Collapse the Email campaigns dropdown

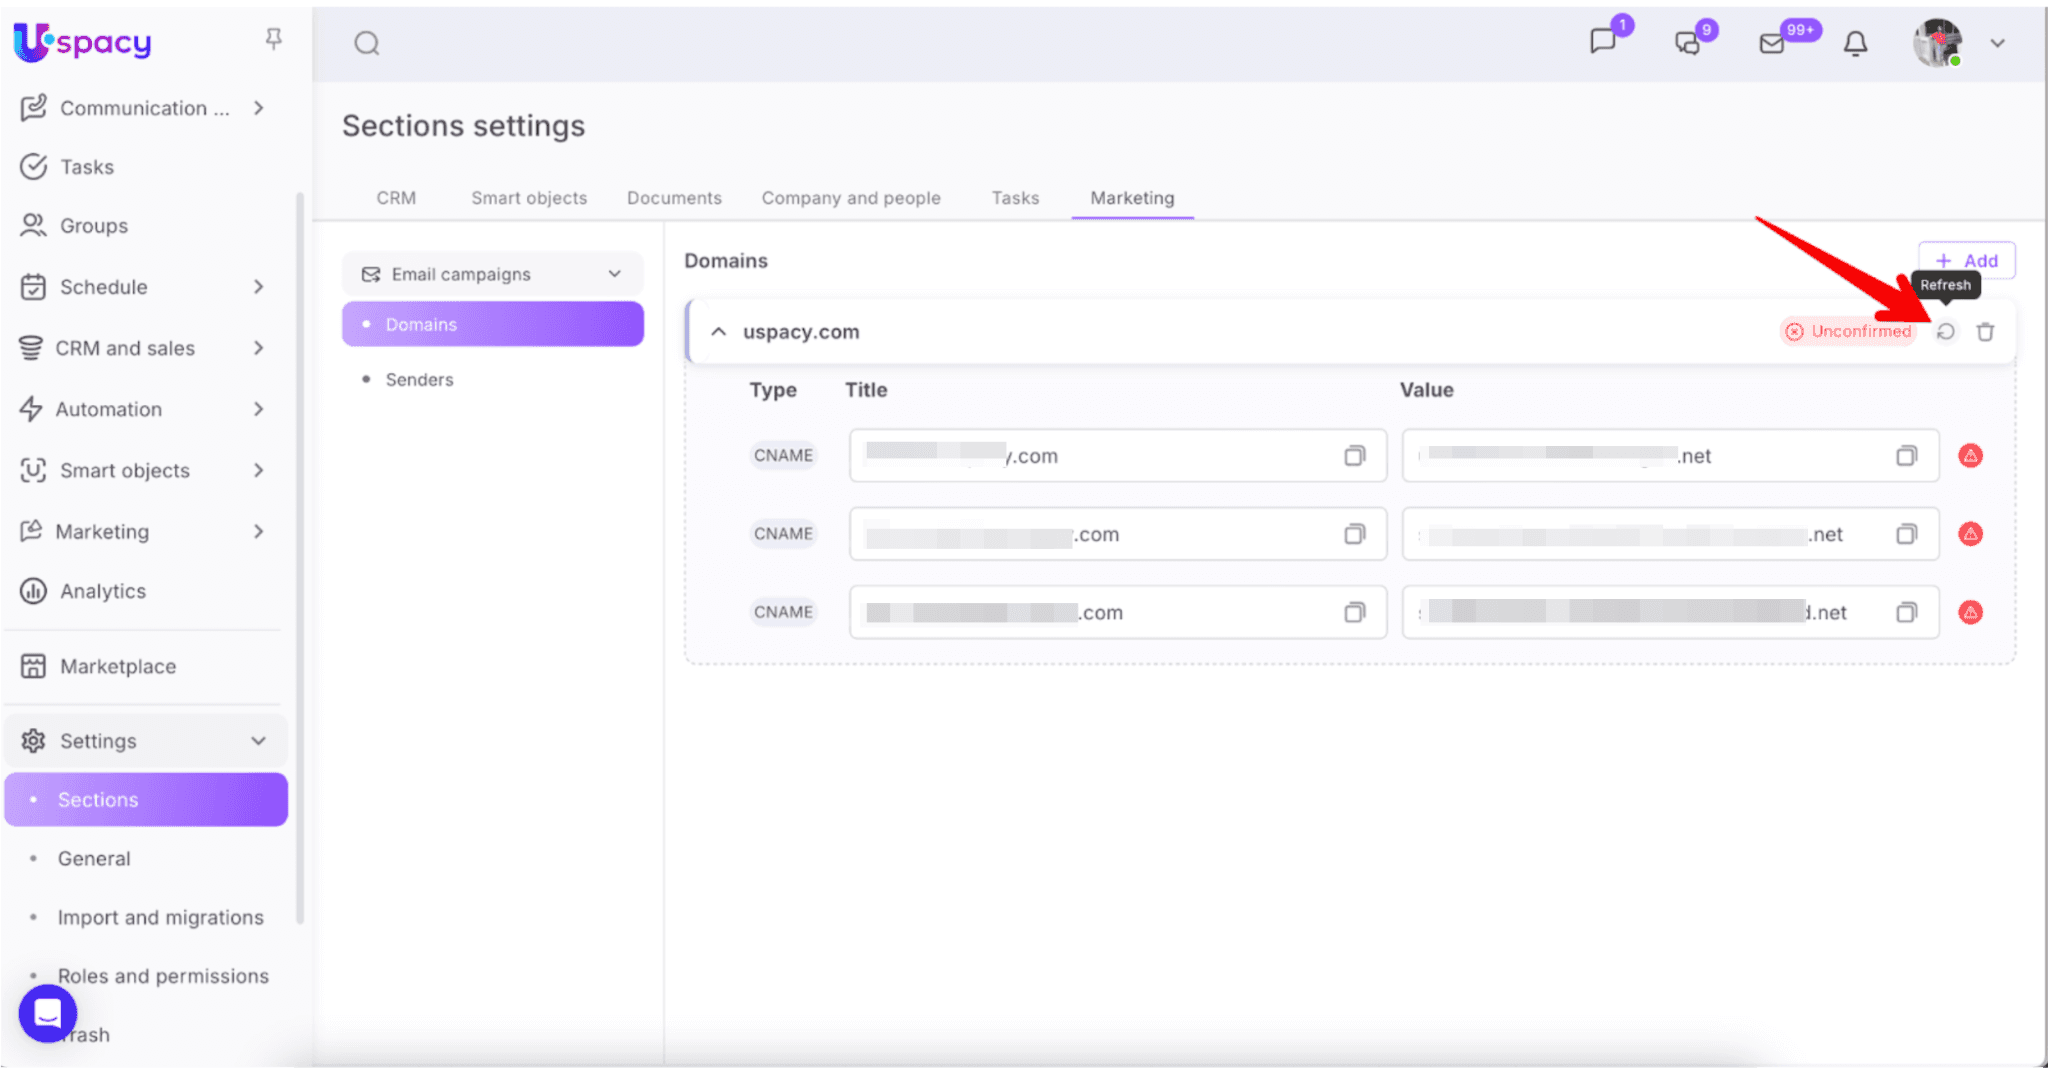click(x=614, y=274)
